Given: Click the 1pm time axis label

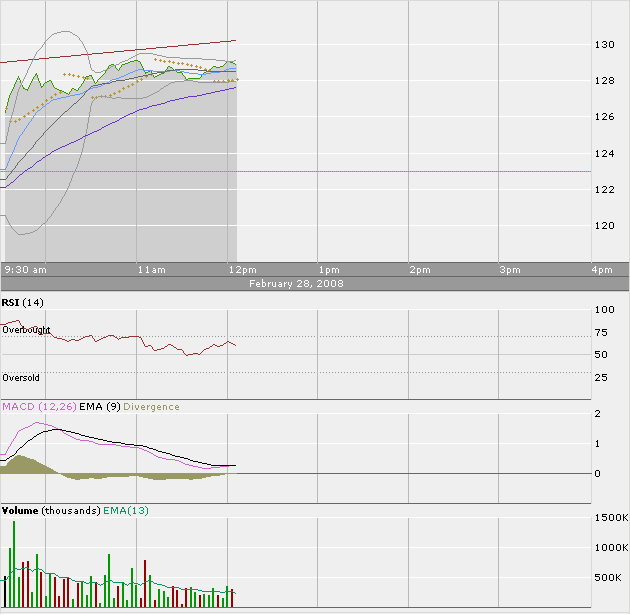Looking at the screenshot, I should point(329,270).
